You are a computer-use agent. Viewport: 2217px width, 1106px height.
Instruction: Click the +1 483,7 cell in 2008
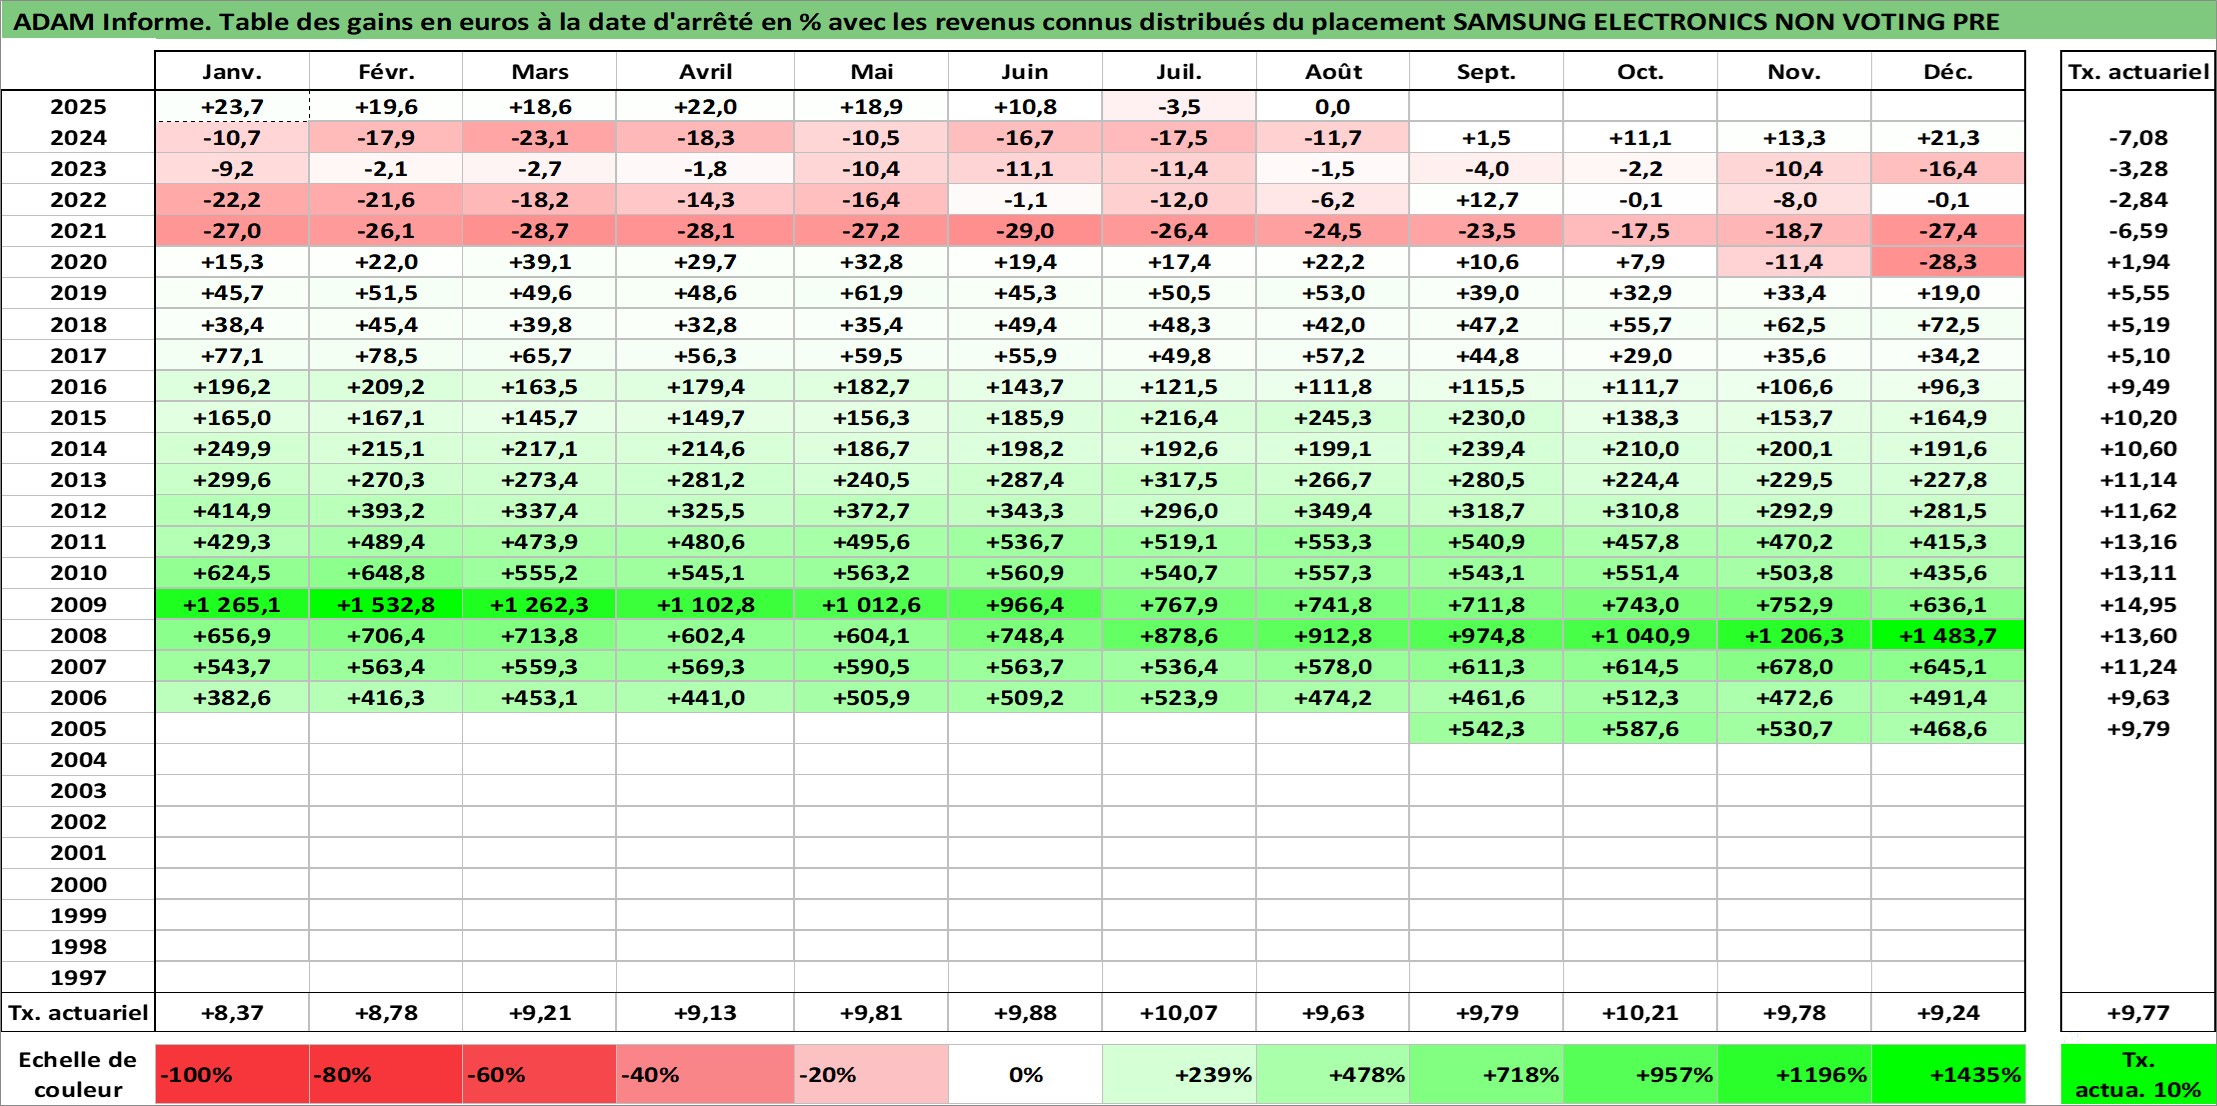[x=1948, y=635]
